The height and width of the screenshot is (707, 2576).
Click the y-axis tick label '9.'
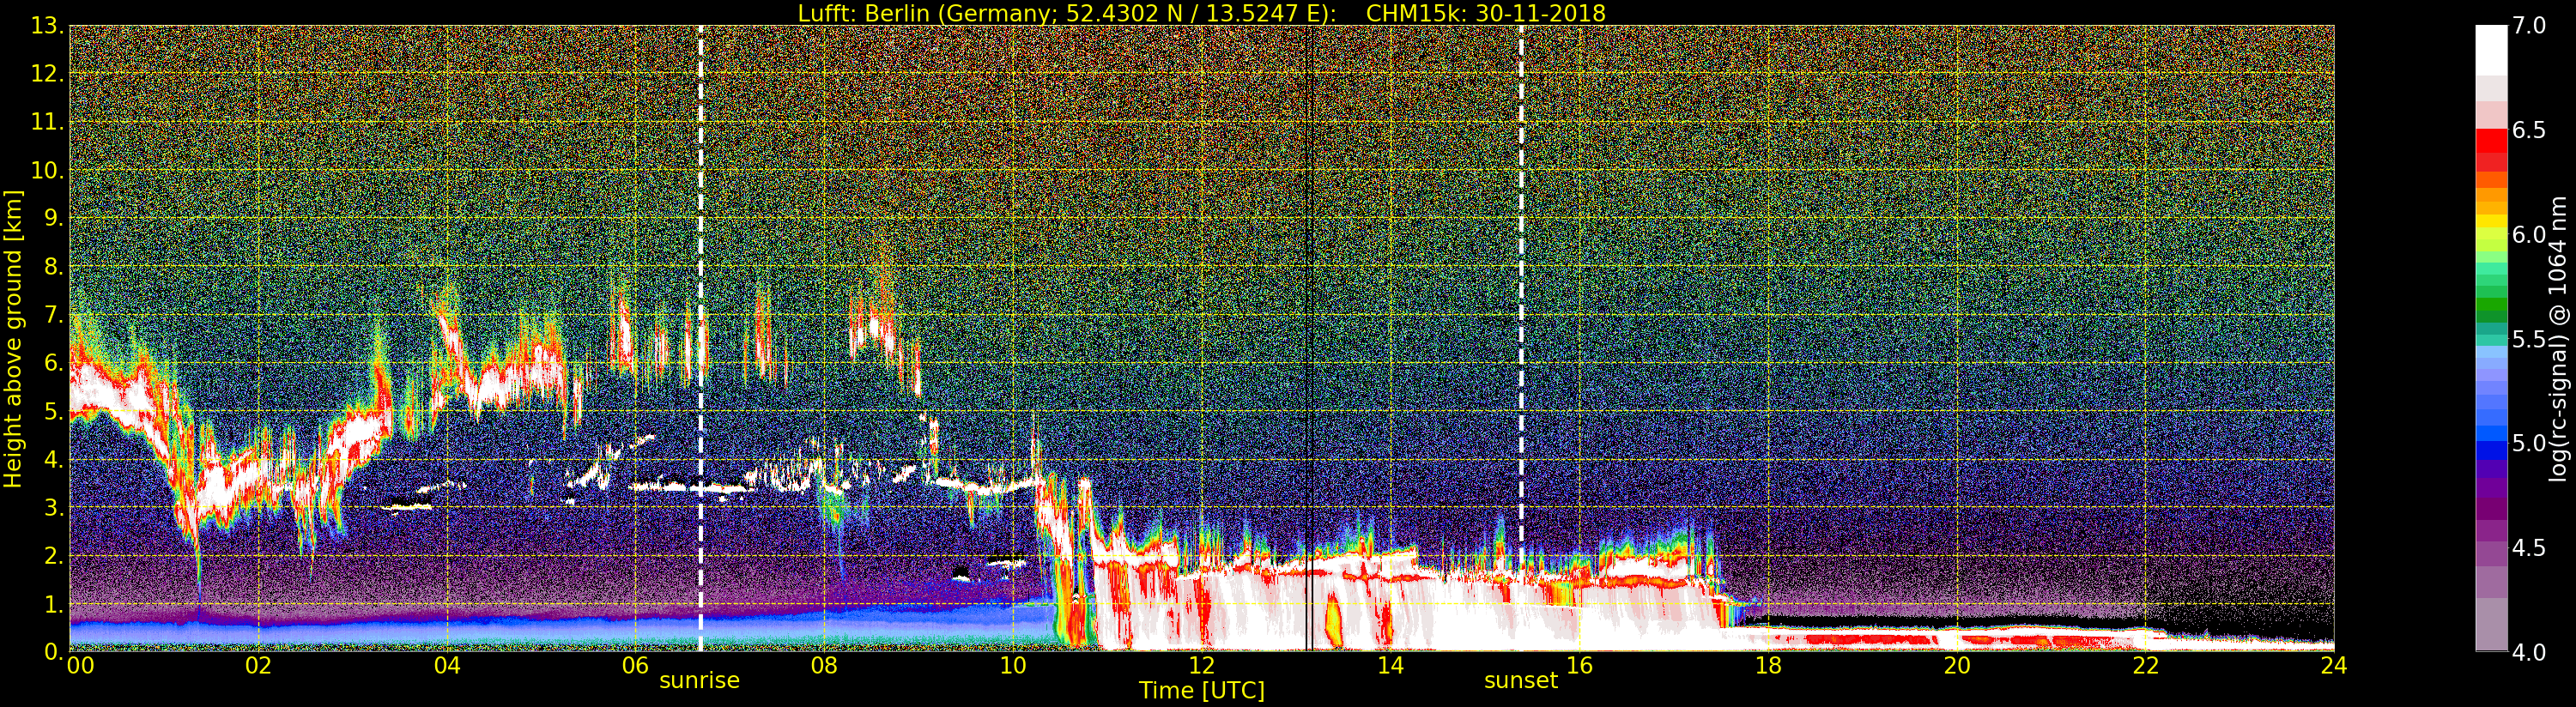coord(55,218)
